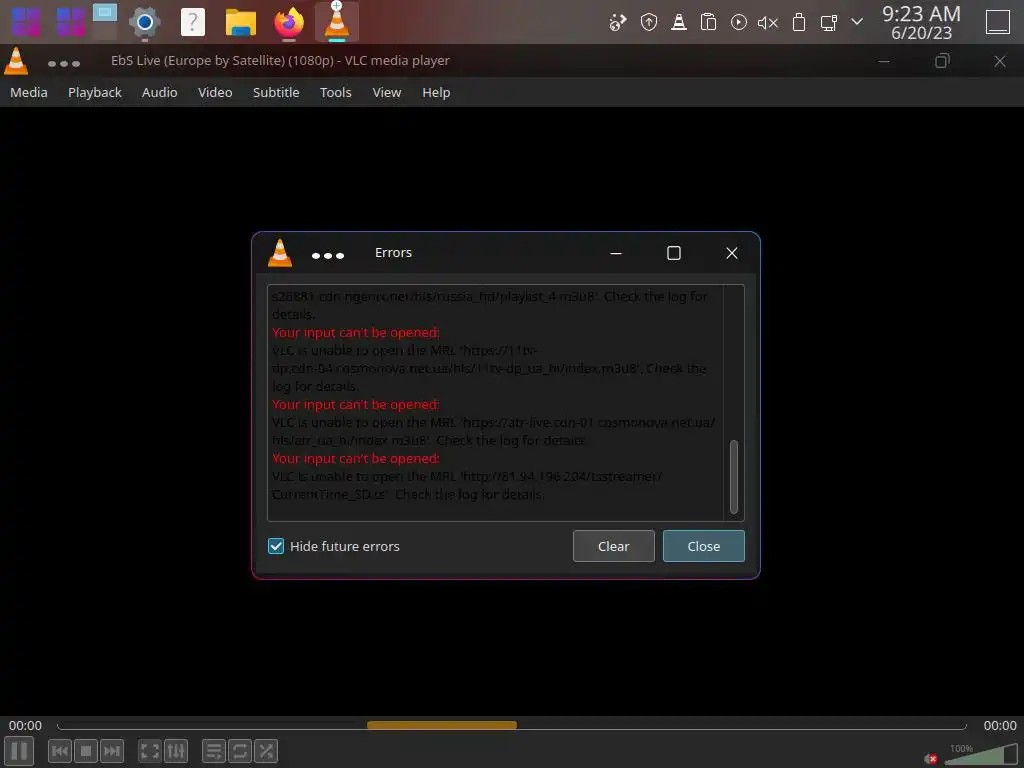The width and height of the screenshot is (1024, 768).
Task: Uncheck Hide future errors checkbox
Action: (276, 546)
